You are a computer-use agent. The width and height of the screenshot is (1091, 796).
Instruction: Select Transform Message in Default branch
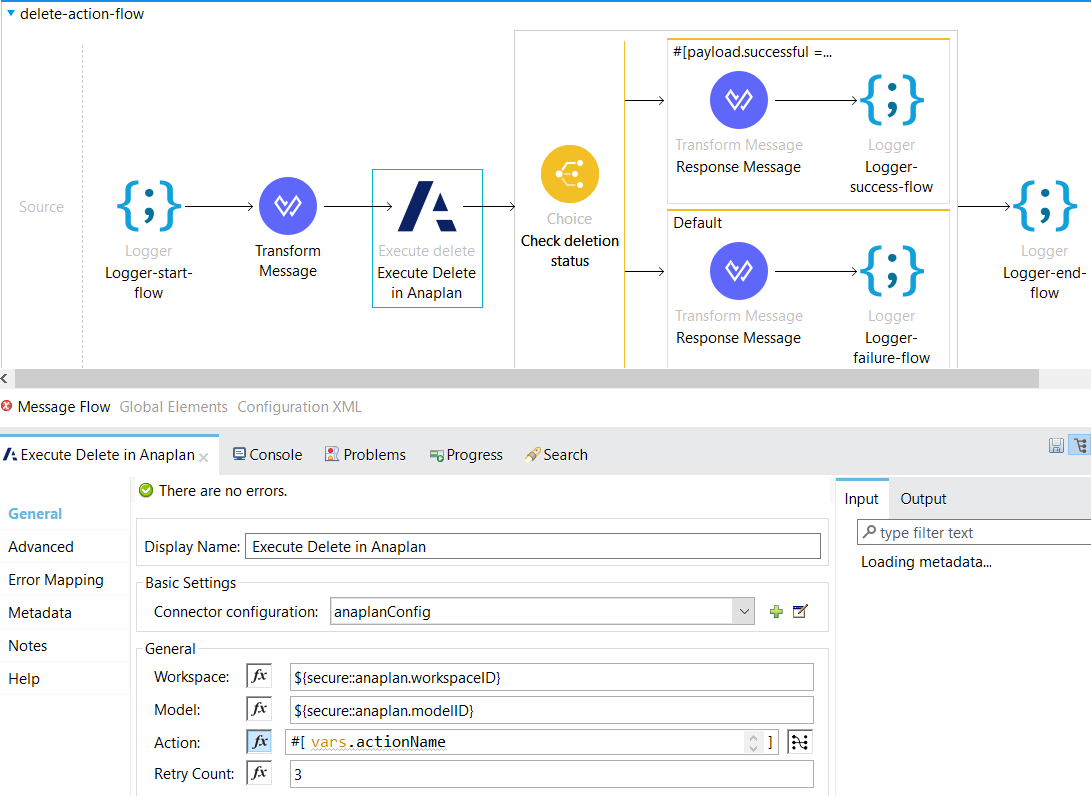738,271
